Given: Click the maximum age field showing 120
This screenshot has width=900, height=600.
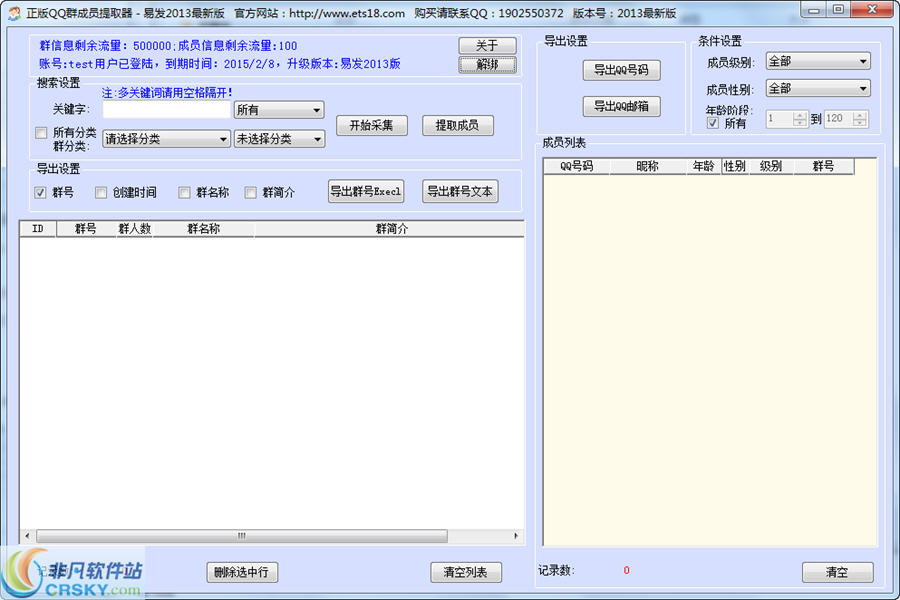Looking at the screenshot, I should tap(839, 119).
